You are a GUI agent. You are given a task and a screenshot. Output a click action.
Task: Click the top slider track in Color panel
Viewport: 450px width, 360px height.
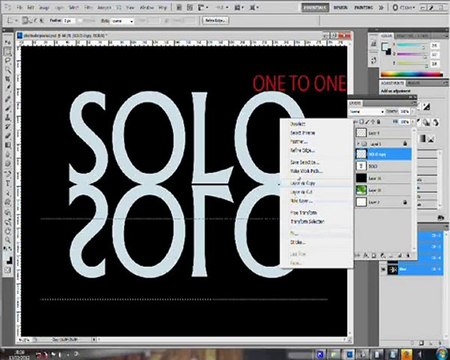pos(410,46)
